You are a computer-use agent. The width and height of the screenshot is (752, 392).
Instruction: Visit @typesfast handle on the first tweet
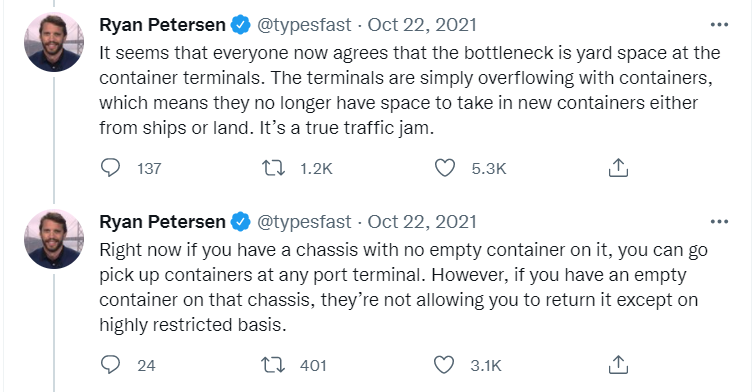point(304,25)
